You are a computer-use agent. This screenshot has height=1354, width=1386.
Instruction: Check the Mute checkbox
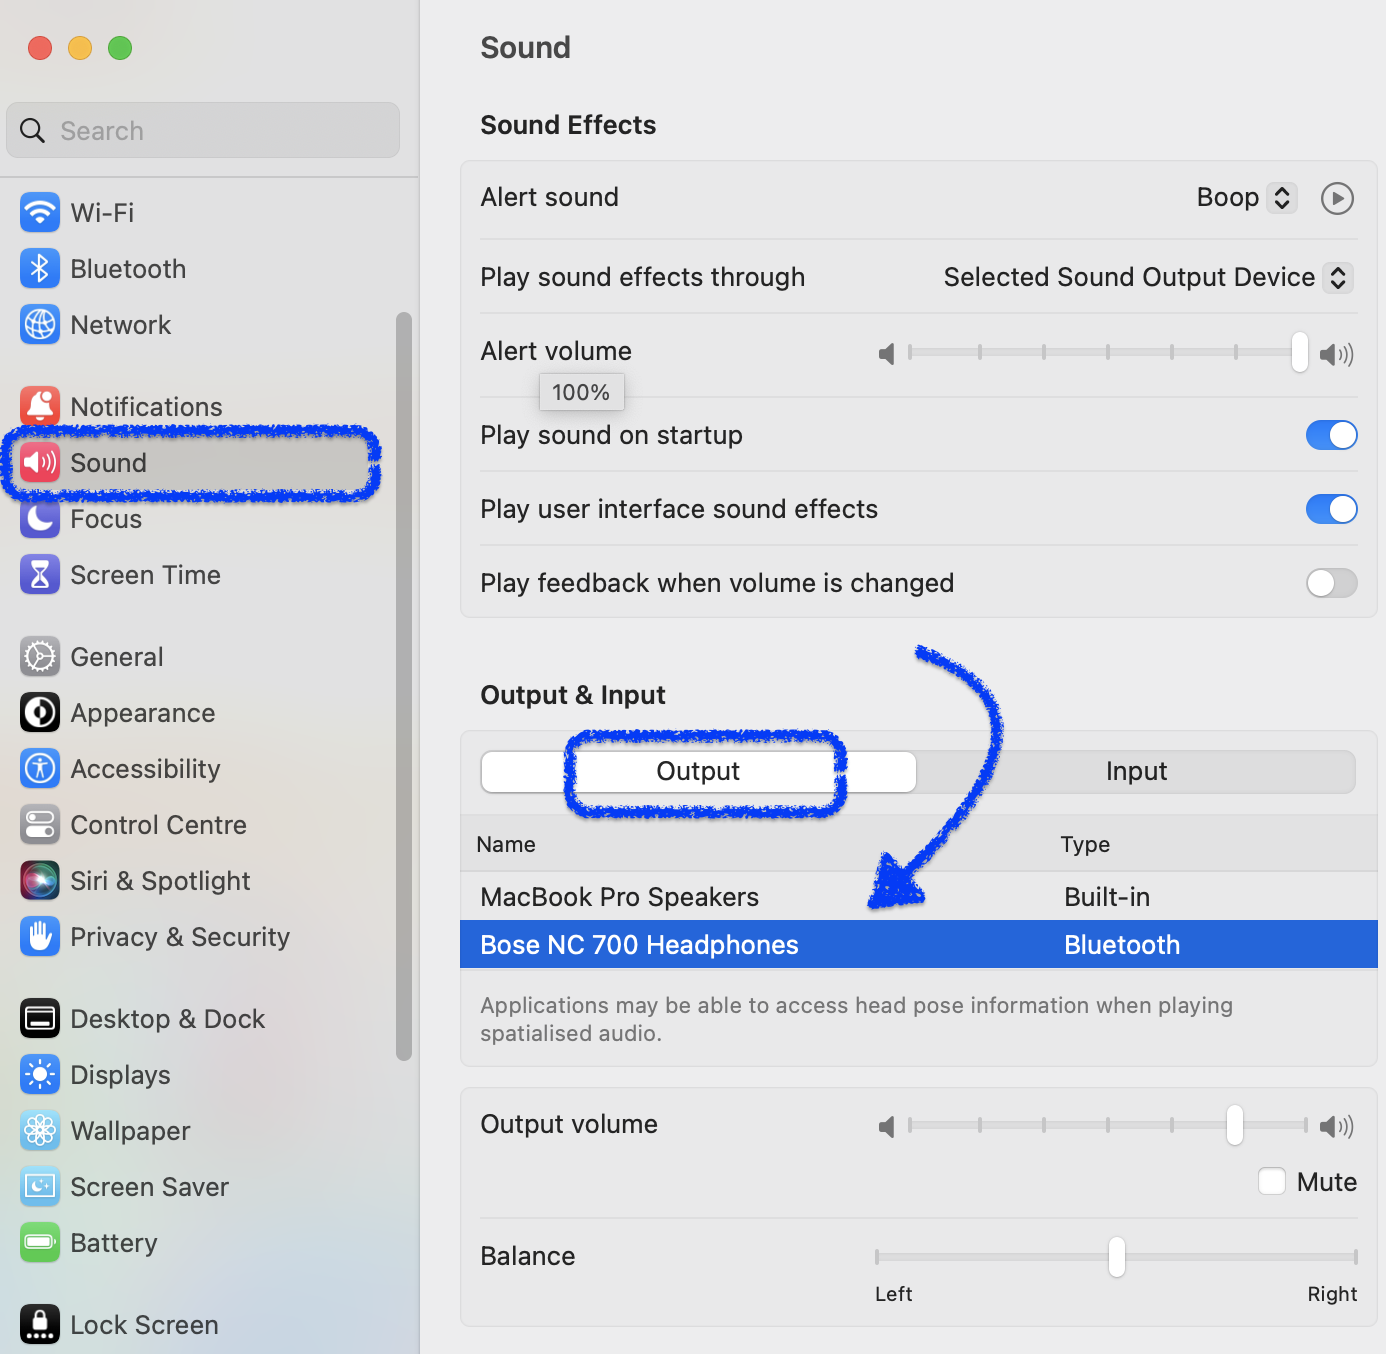(x=1272, y=1181)
